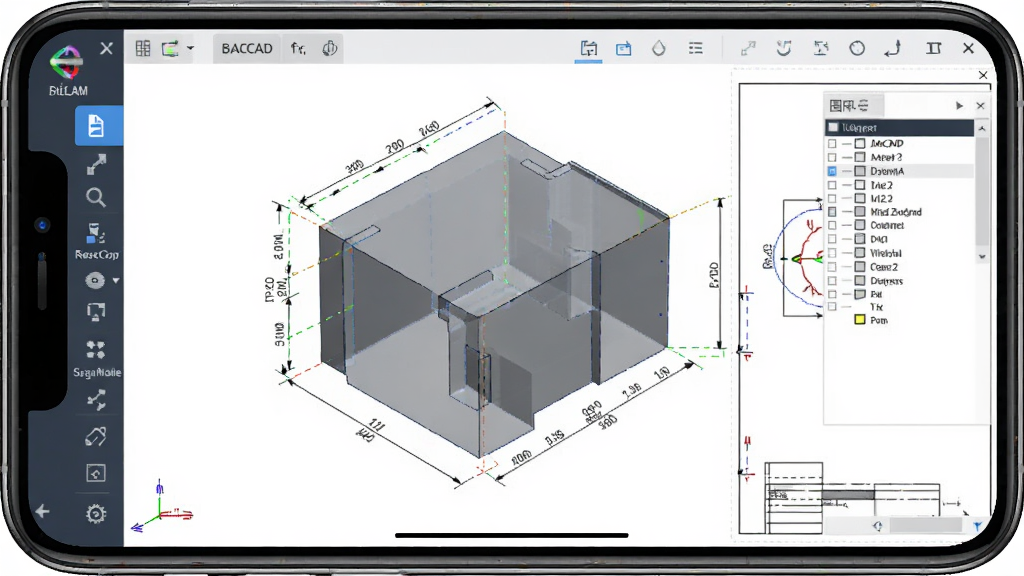Select the disc icon in the sidebar
Screen dimensions: 1024x576
[x=95, y=280]
